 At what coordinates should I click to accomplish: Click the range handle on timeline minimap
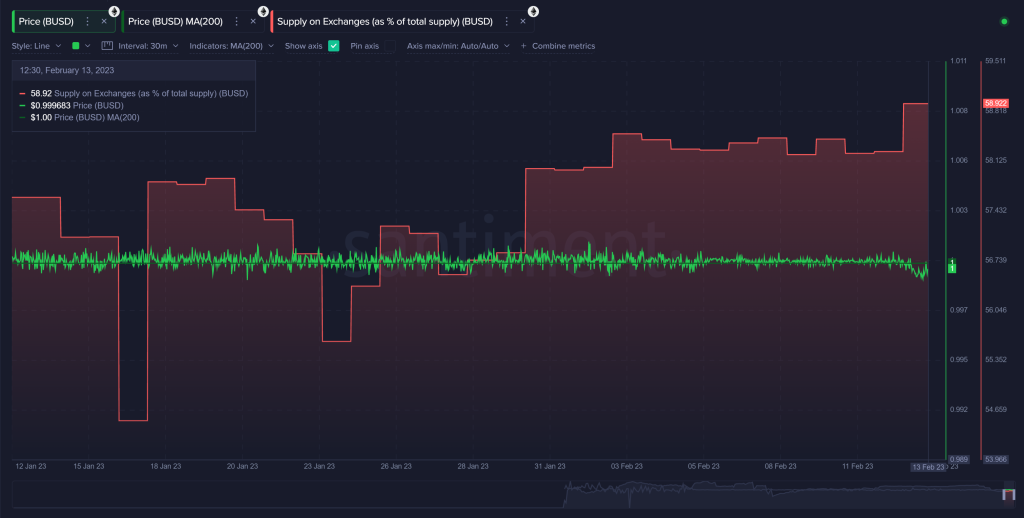(x=1009, y=494)
